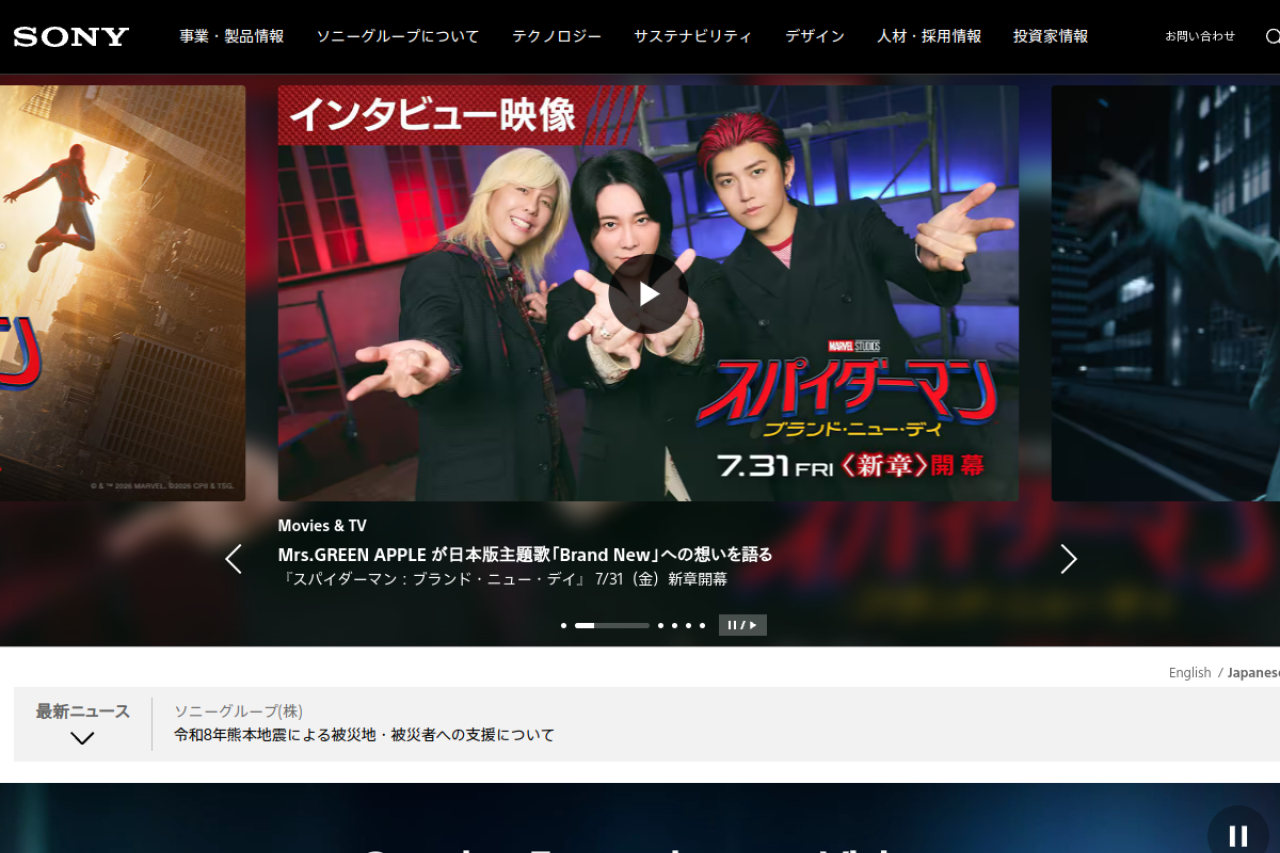Jump to the third carousel slide dot
Viewport: 1280px width, 853px height.
click(x=660, y=626)
